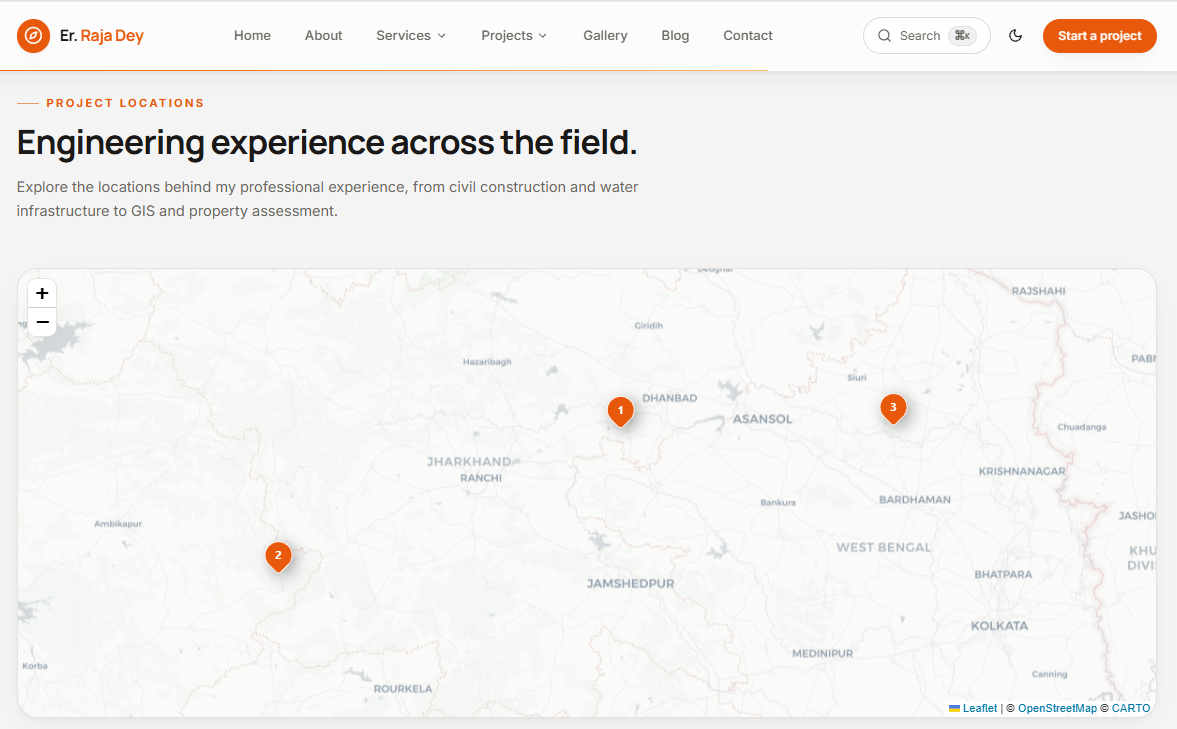Viewport: 1177px width, 729px height.
Task: Click the WEST BENGAL label on the map
Action: click(x=884, y=547)
